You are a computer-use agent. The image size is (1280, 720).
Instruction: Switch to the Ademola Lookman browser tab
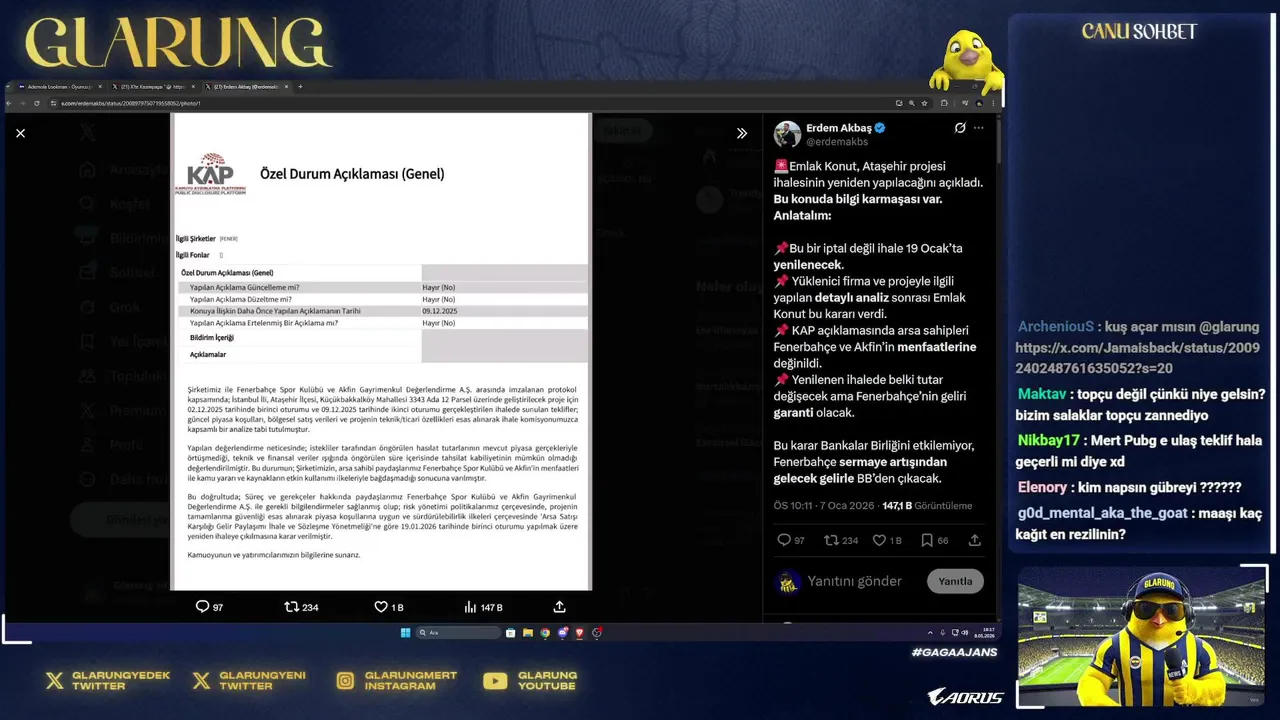pyautogui.click(x=59, y=87)
